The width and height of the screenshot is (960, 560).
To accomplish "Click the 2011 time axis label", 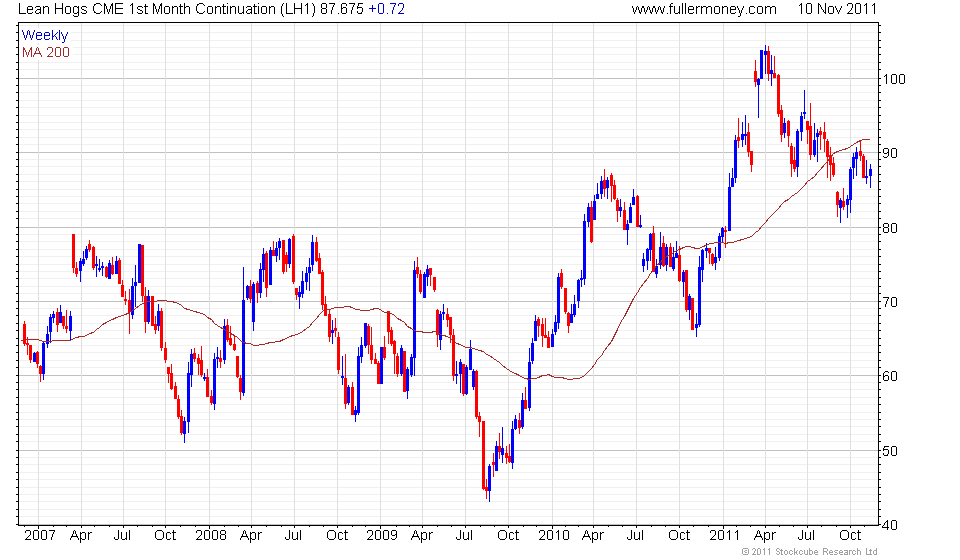I will click(x=724, y=536).
